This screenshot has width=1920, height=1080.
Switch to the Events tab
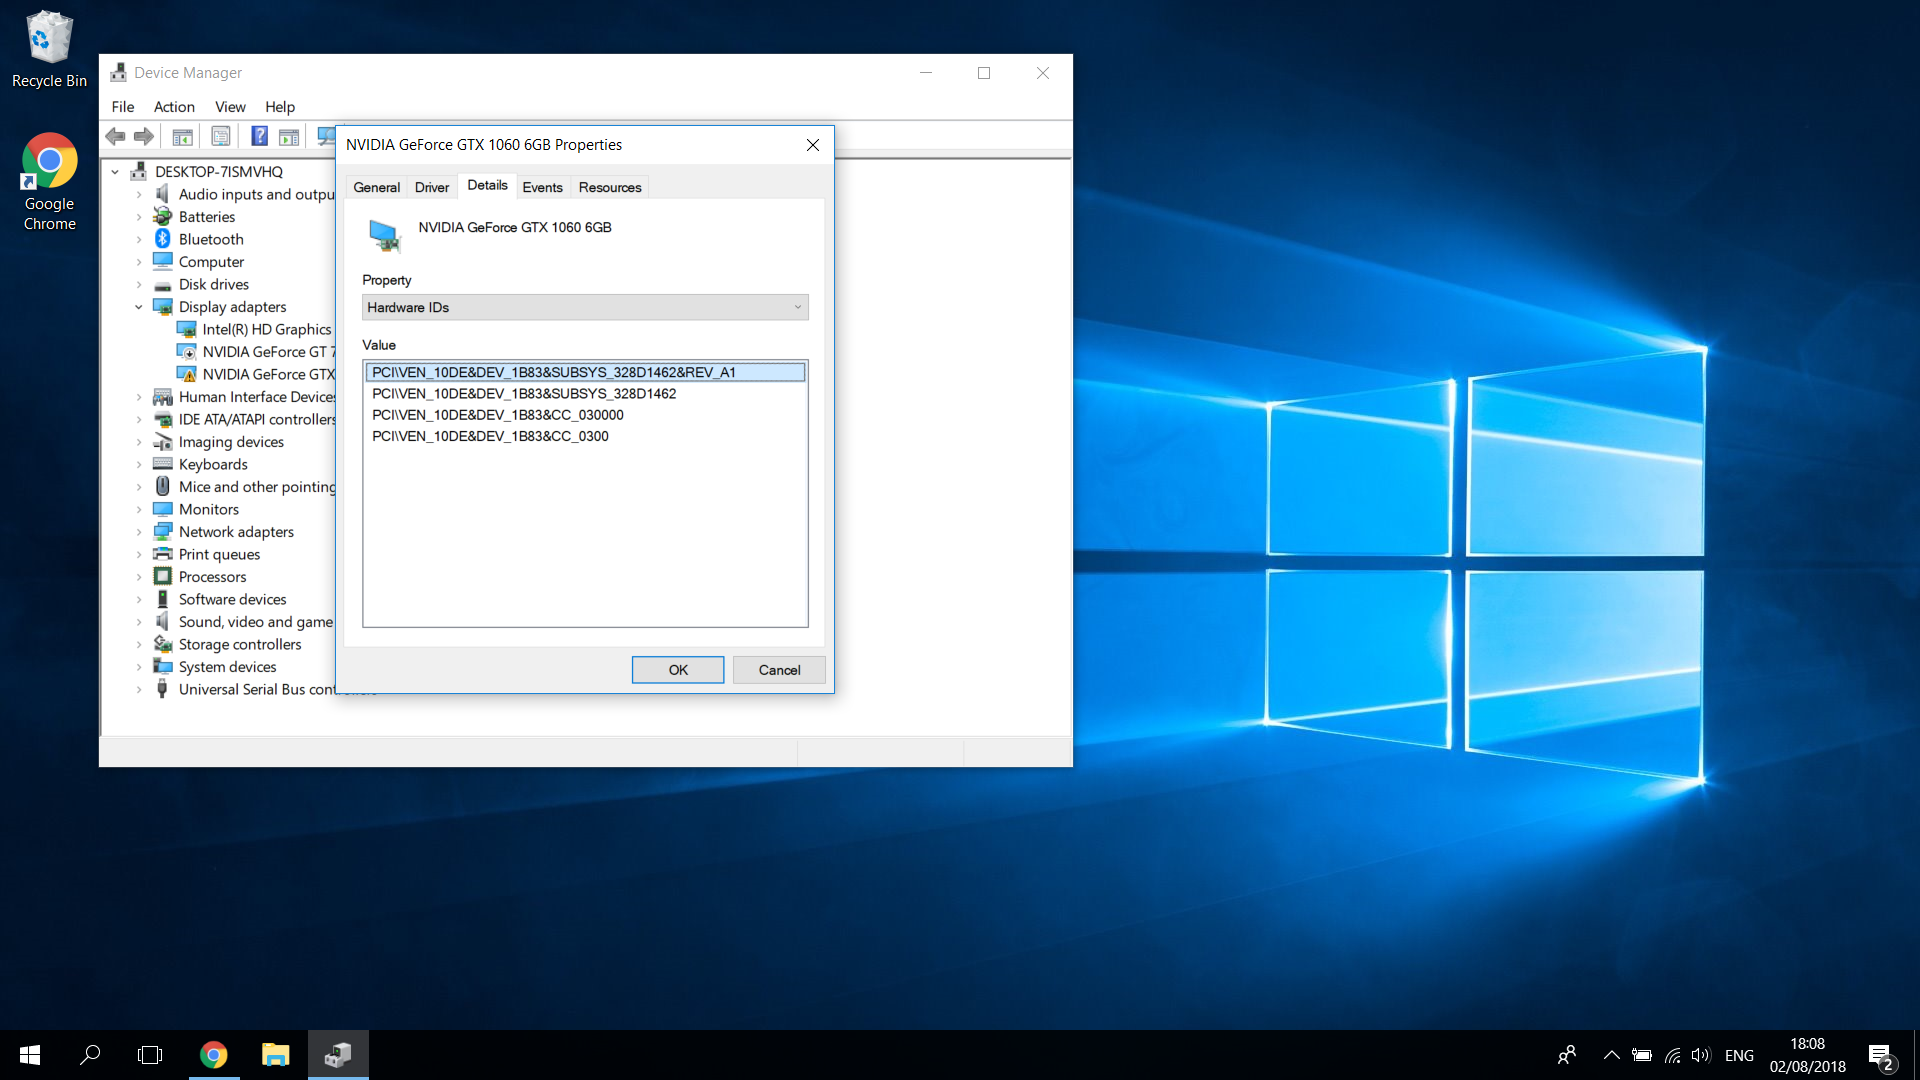542,187
